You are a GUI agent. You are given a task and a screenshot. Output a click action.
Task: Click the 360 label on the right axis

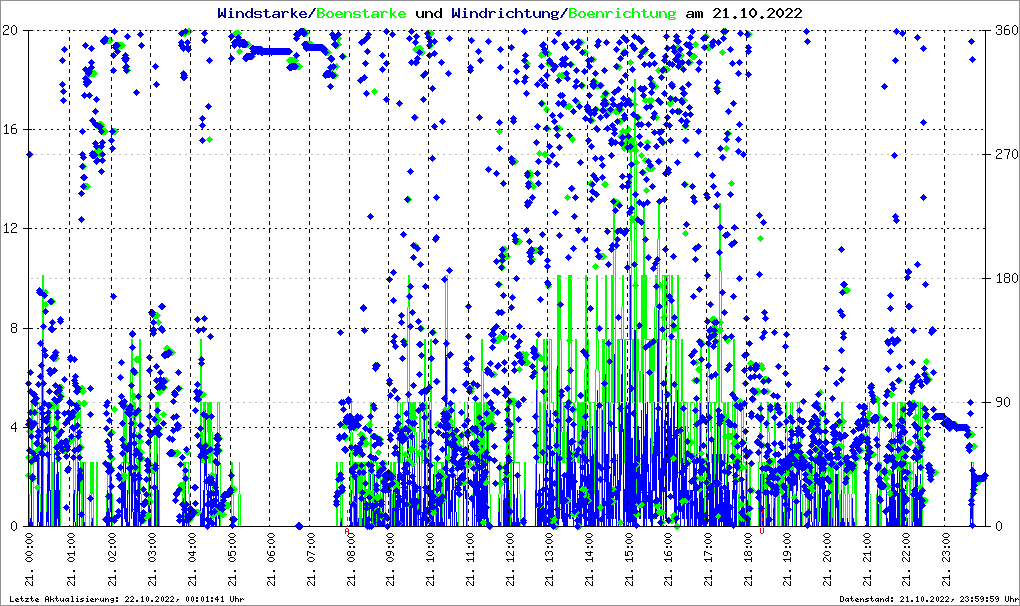1004,31
